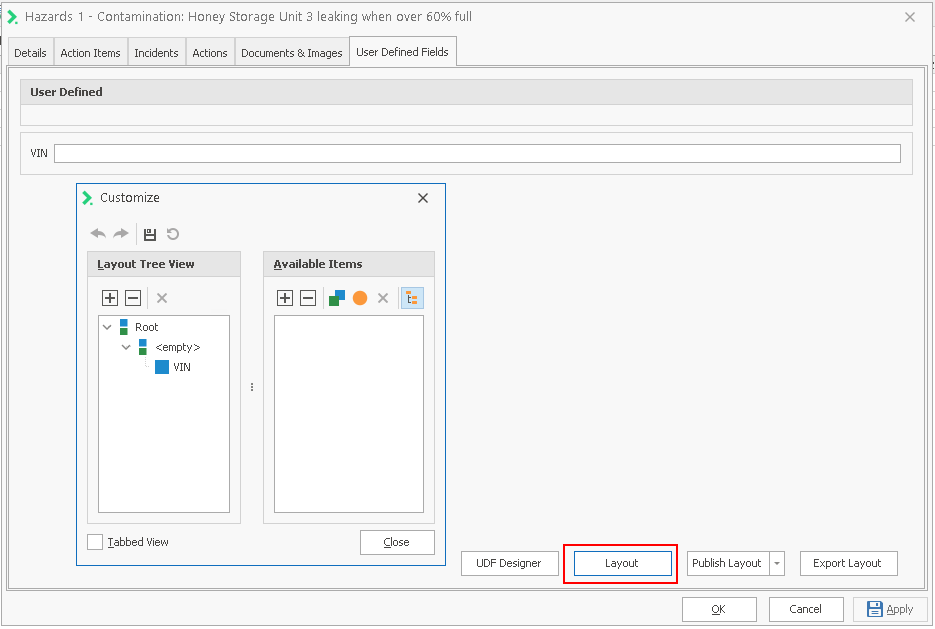Click the UDF Designer button

click(x=509, y=563)
